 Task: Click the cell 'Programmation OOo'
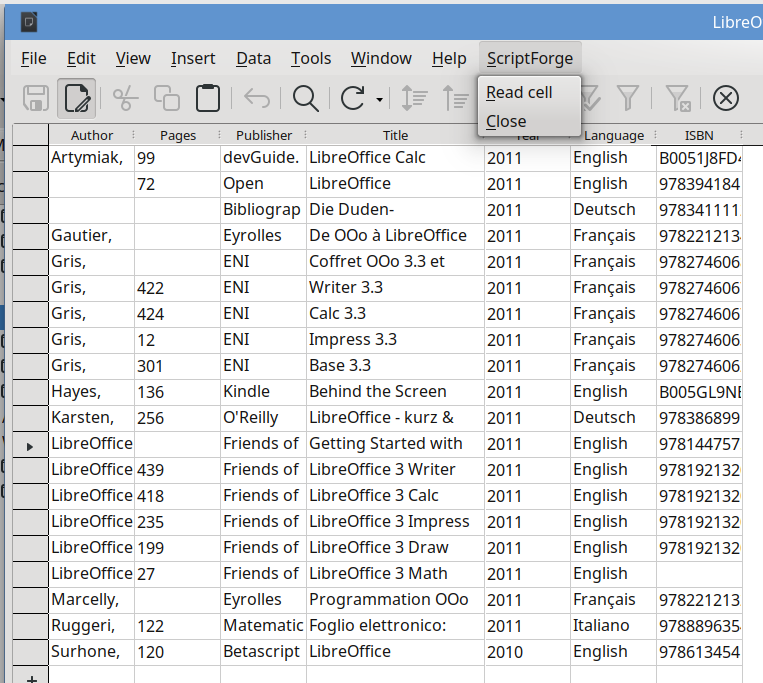pyautogui.click(x=395, y=600)
